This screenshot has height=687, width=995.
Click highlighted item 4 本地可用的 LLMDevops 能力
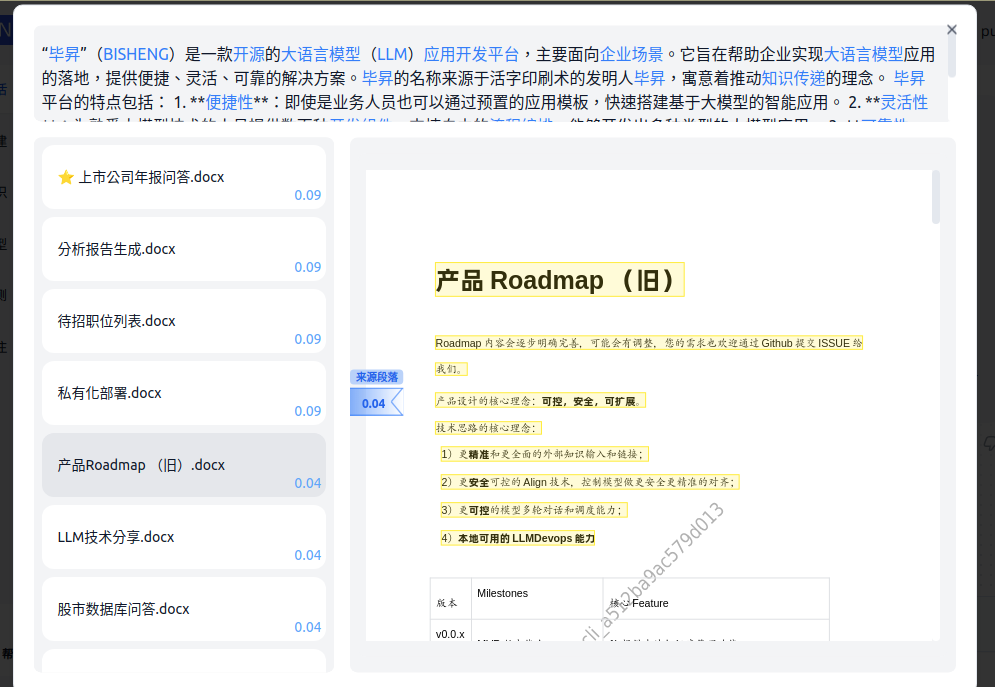(x=518, y=539)
